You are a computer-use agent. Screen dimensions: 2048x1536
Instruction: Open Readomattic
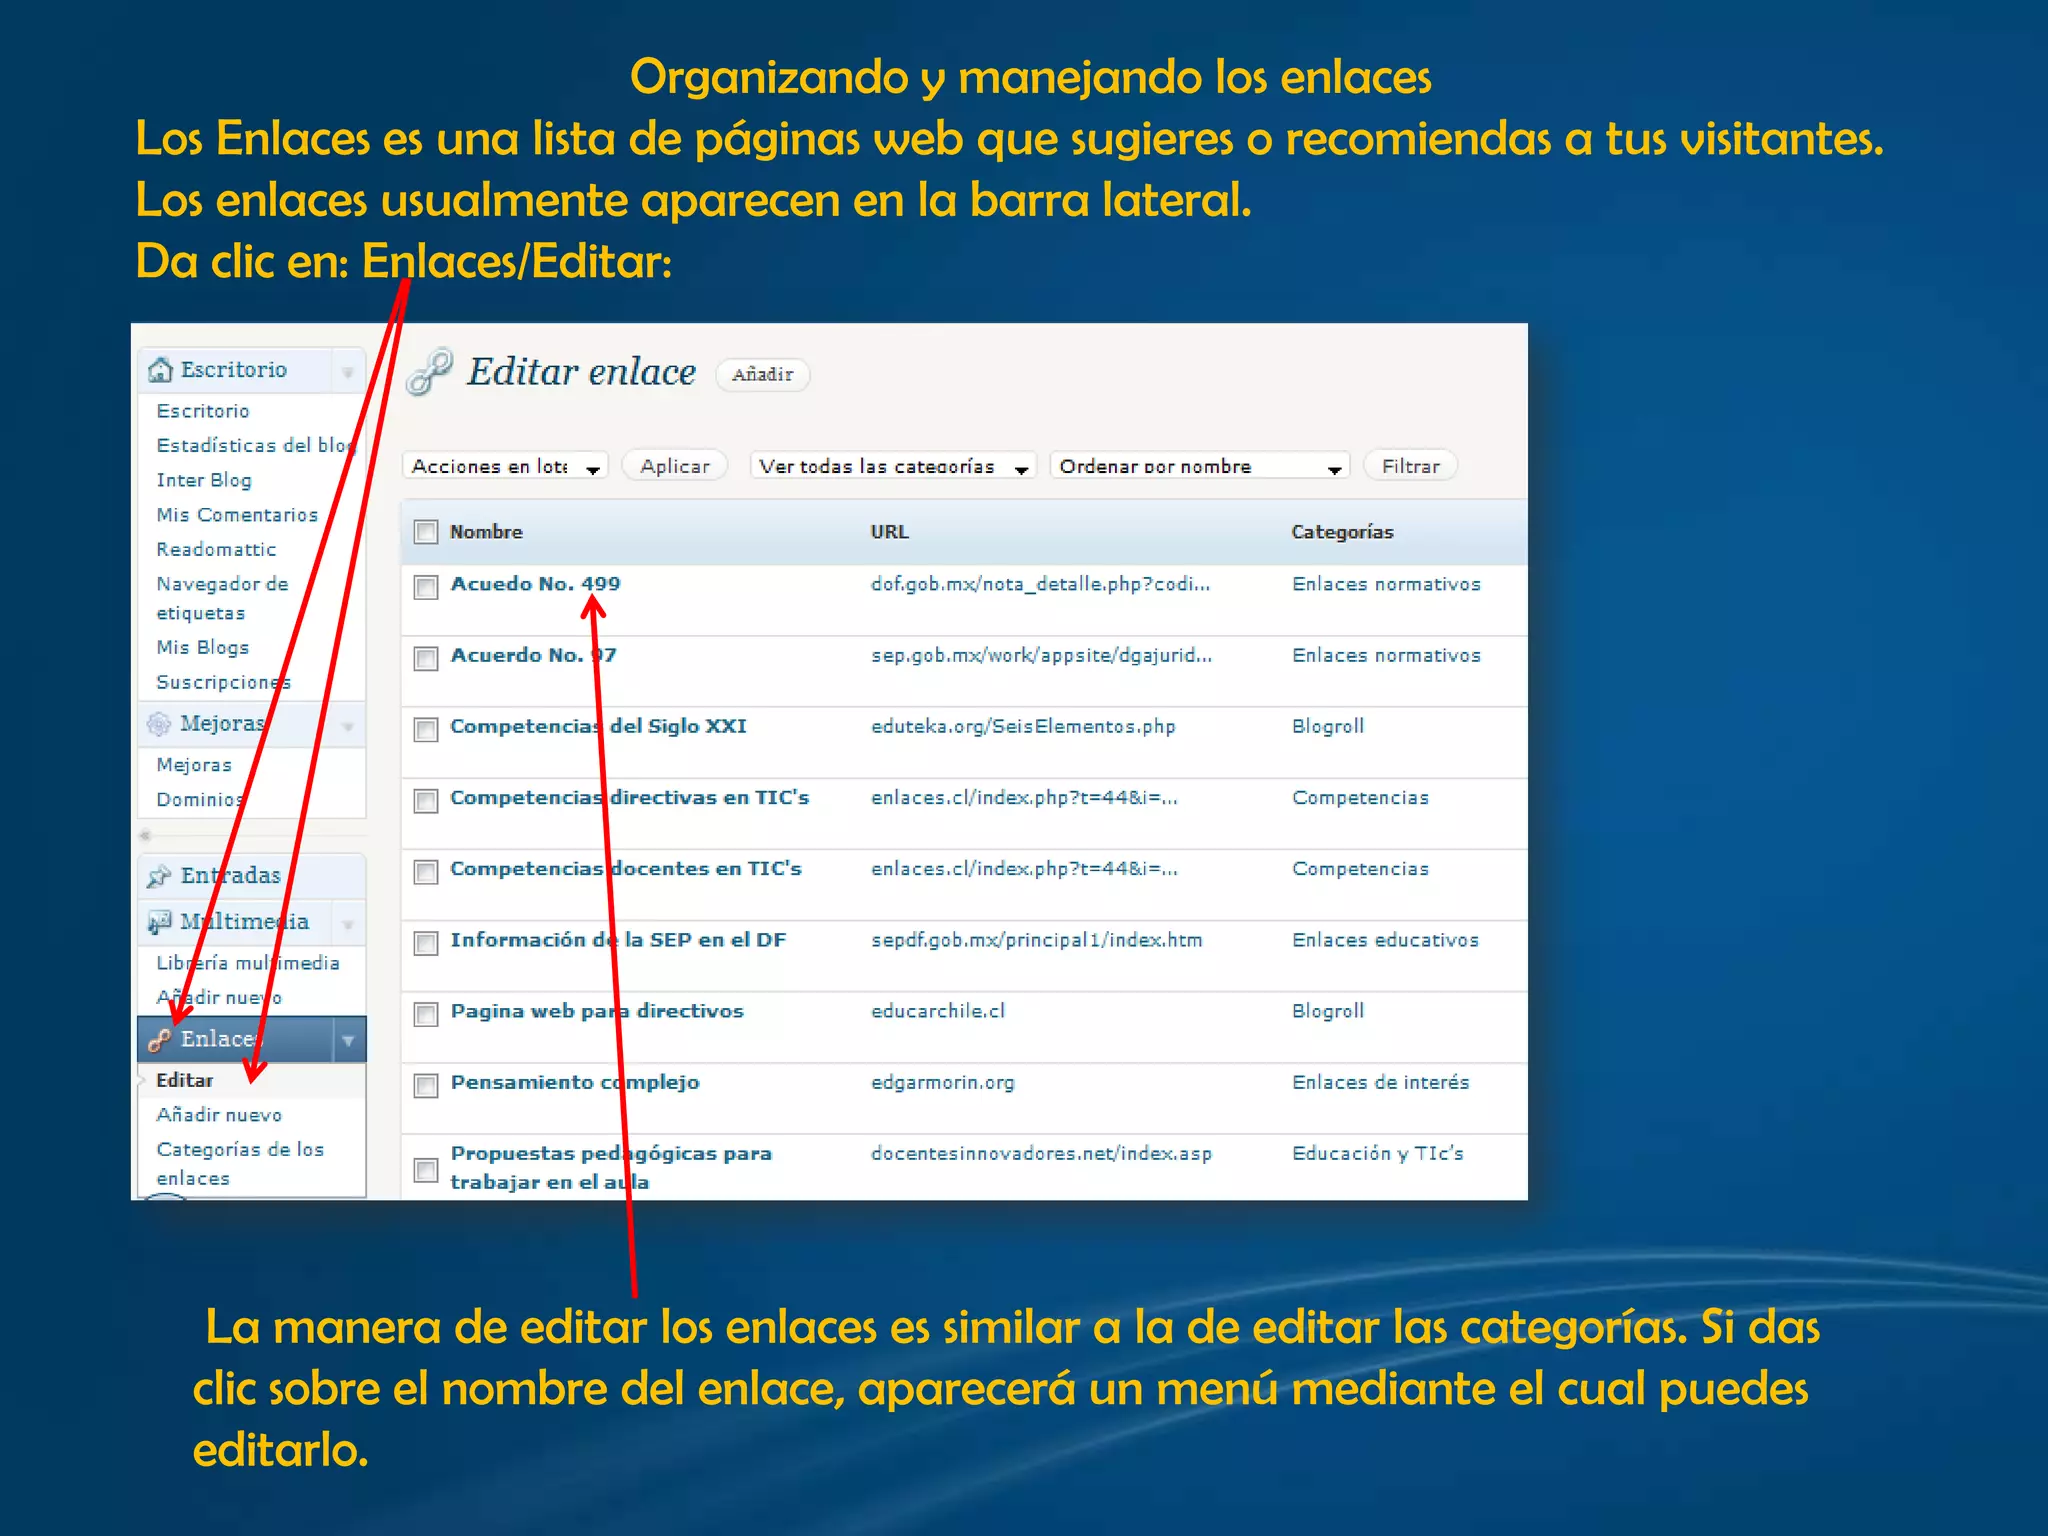tap(216, 549)
